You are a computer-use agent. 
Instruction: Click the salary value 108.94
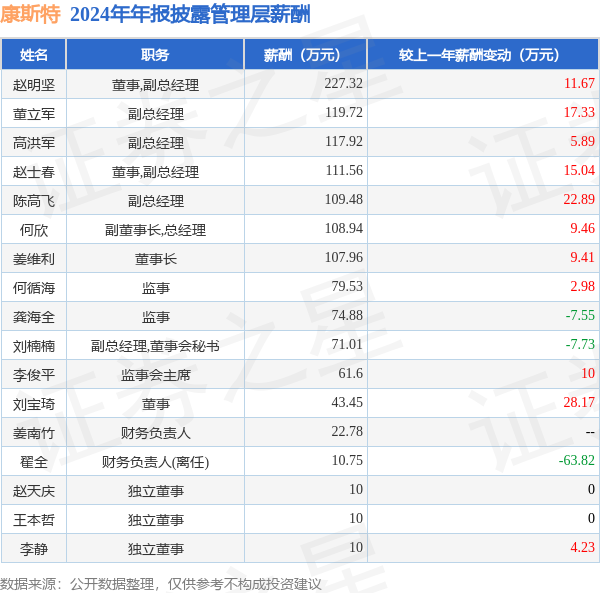point(343,228)
